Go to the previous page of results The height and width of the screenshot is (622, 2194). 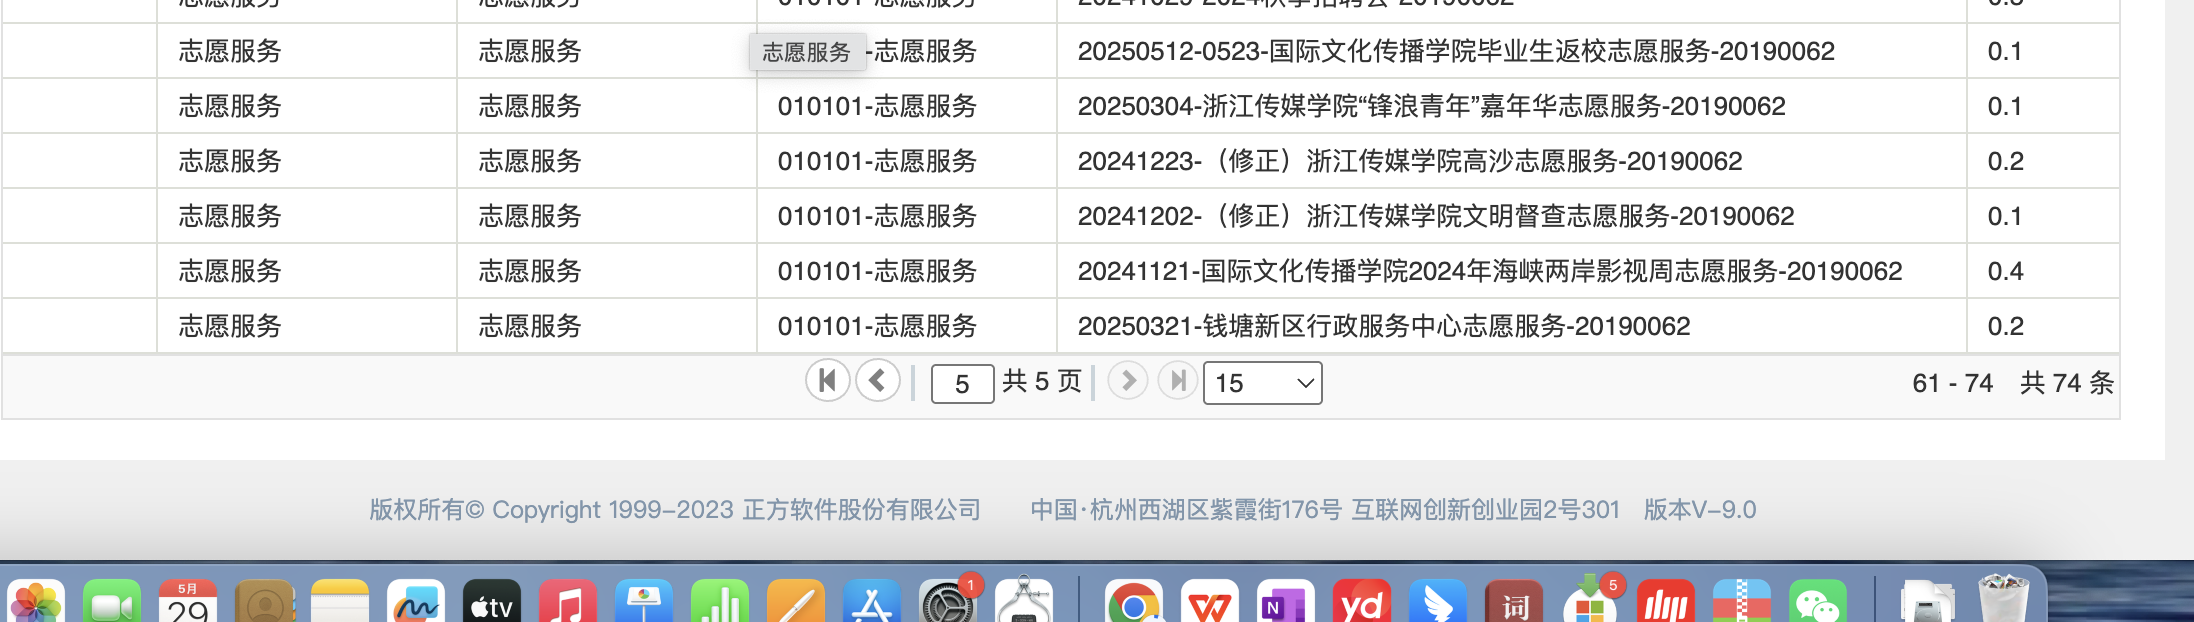point(878,381)
